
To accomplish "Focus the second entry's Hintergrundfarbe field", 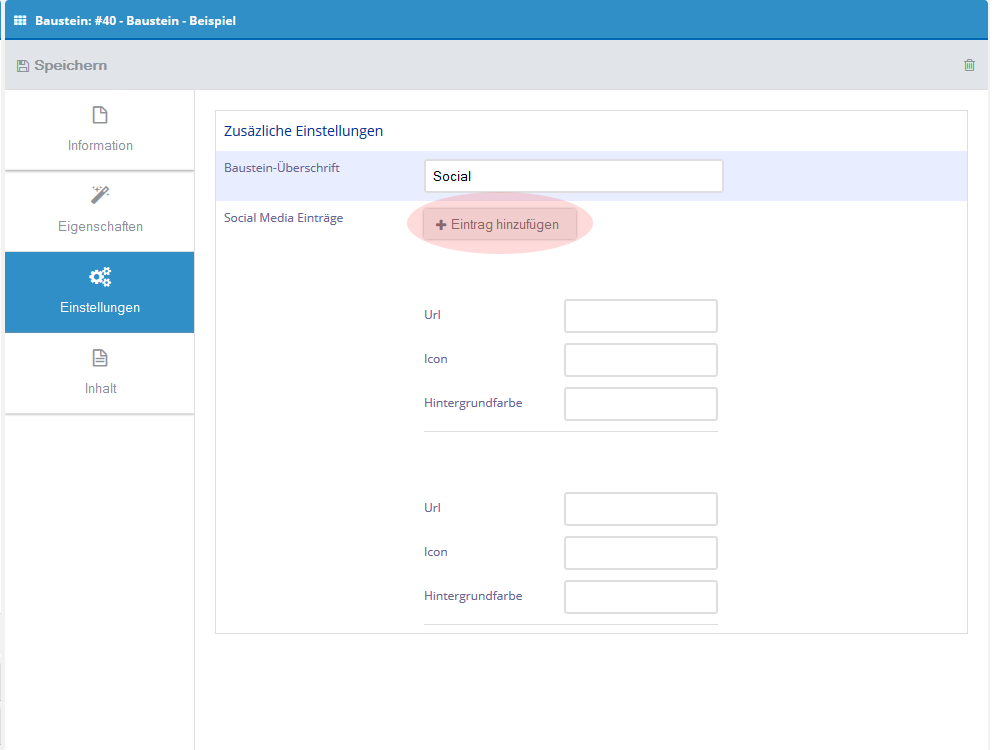I will tap(640, 597).
